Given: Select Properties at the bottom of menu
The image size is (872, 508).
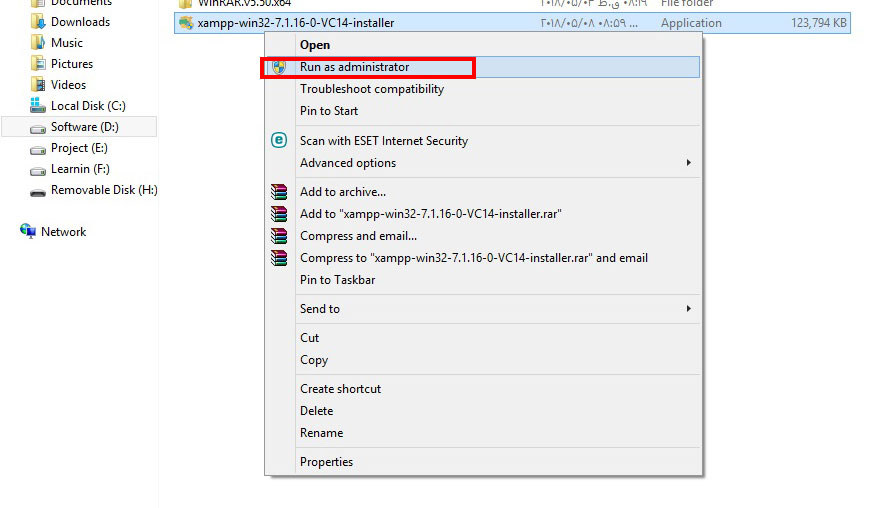Looking at the screenshot, I should (x=326, y=462).
